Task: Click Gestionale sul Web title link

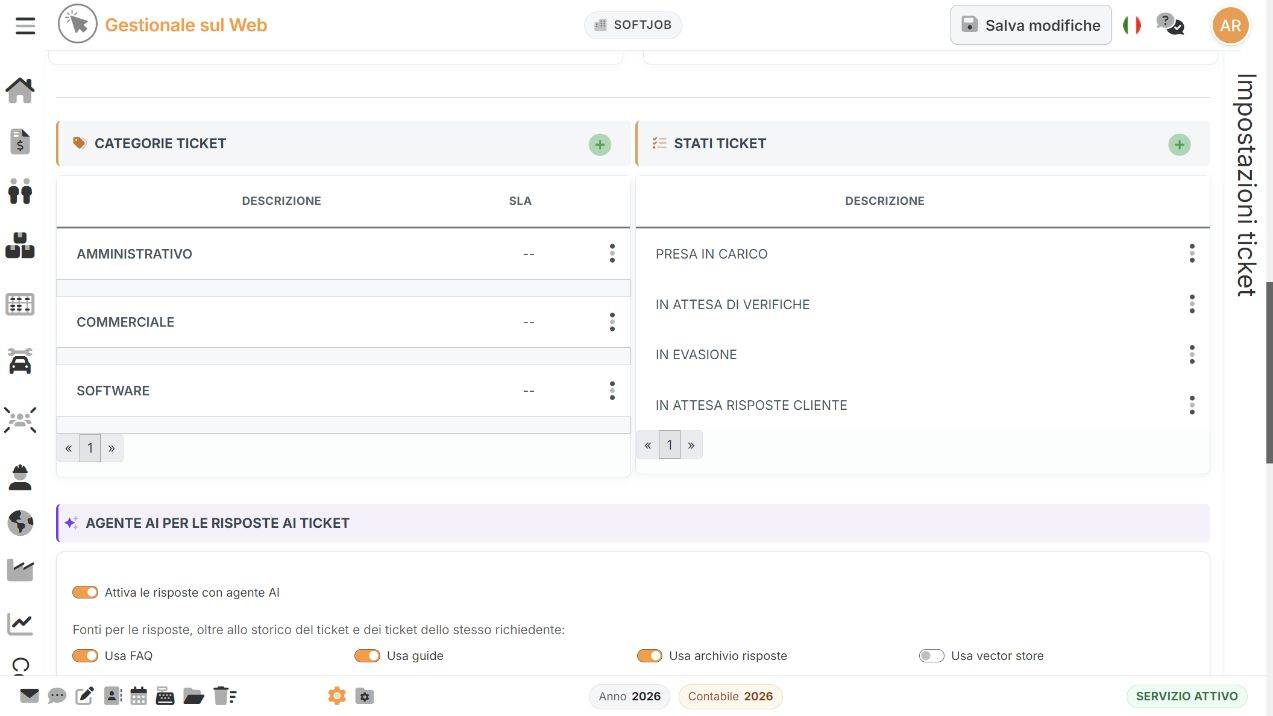Action: tap(186, 25)
